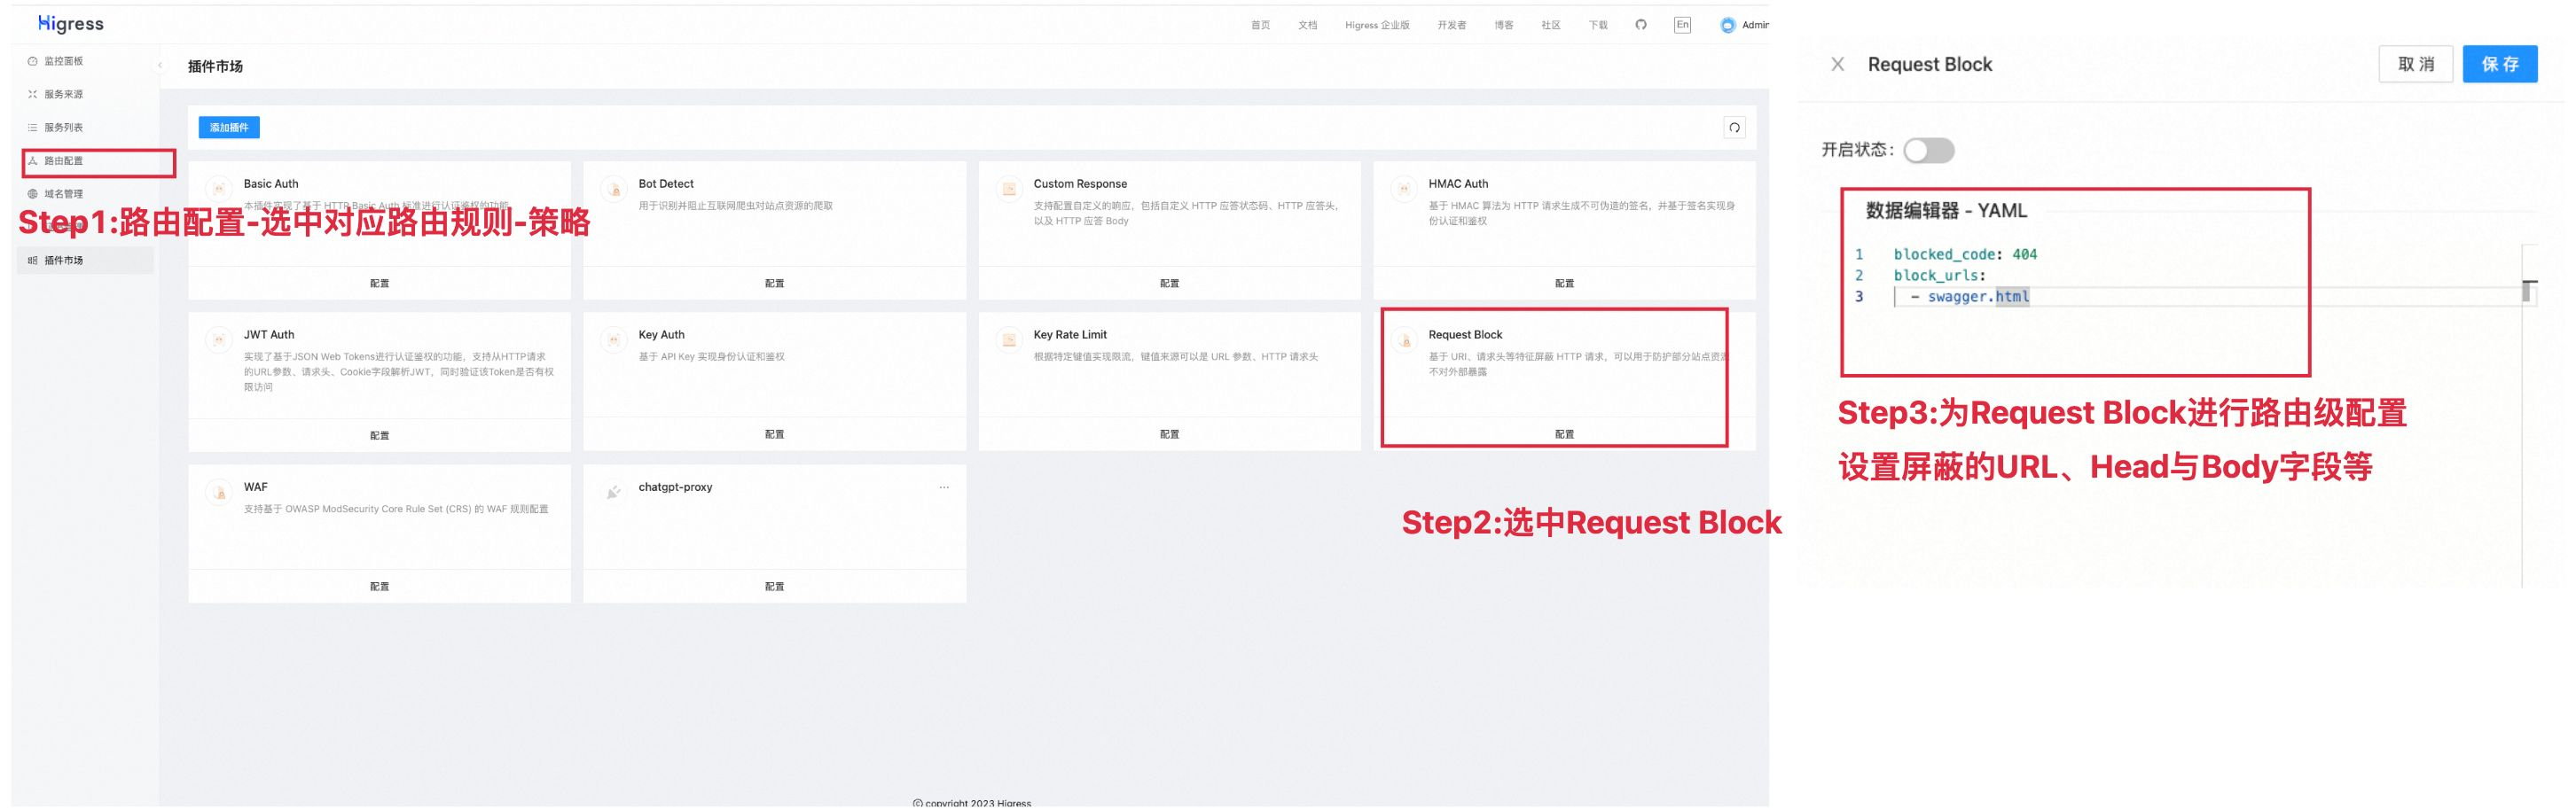Click 配置 under Key Auth
Screen dimensions: 2576x810
pos(775,434)
